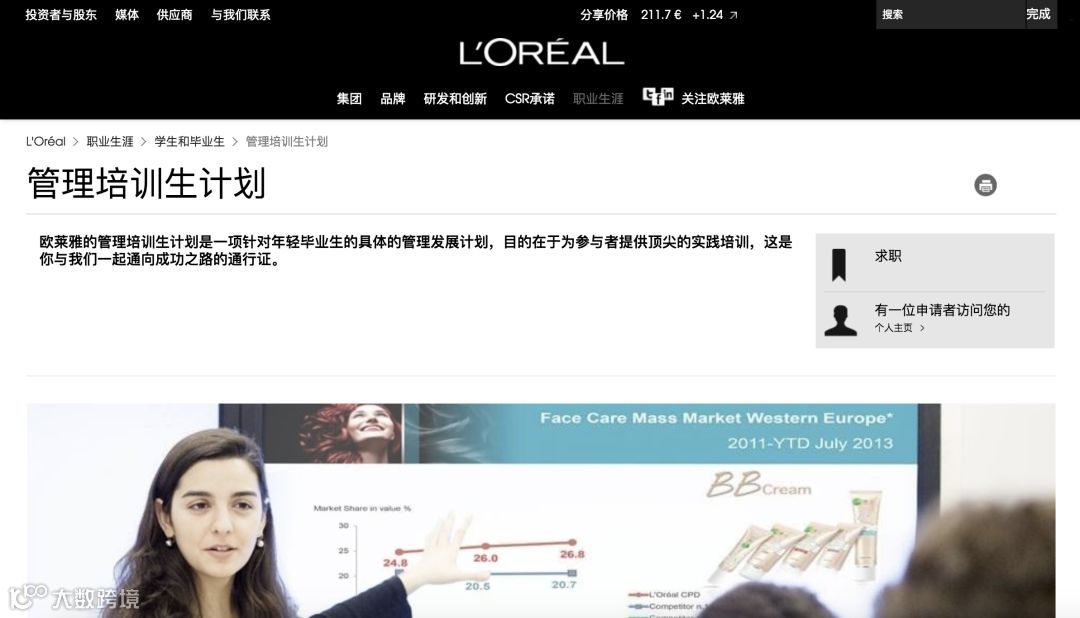Open the 媒体 link

[127, 14]
